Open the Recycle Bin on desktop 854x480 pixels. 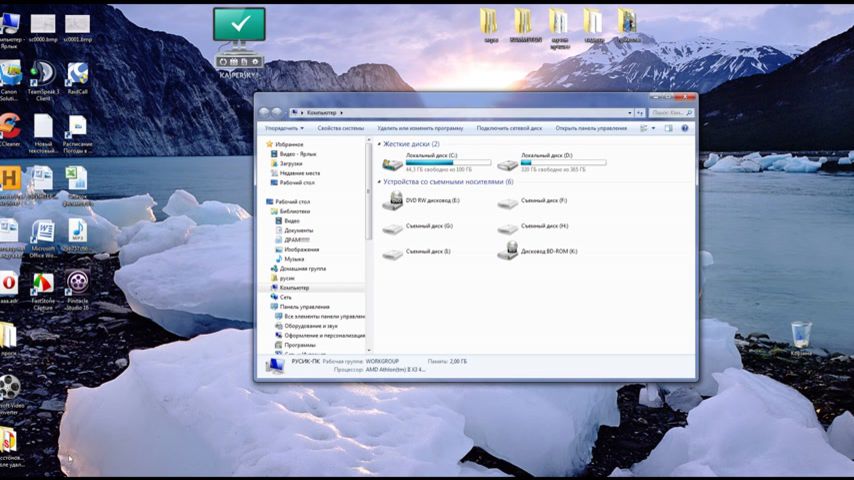tap(801, 338)
